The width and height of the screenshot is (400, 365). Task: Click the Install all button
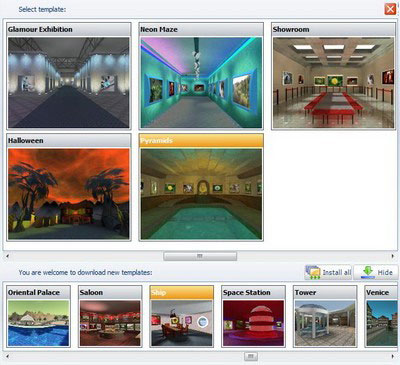coord(328,272)
